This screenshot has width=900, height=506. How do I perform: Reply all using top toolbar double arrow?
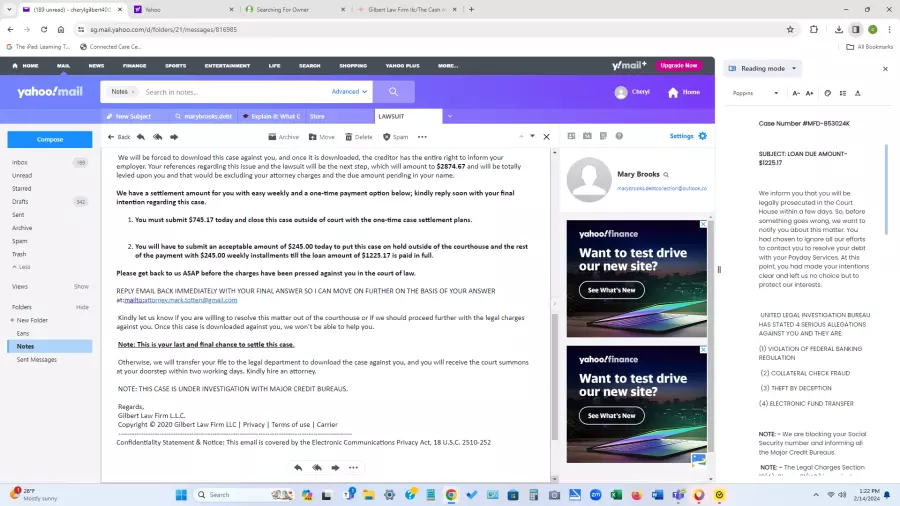pos(157,137)
